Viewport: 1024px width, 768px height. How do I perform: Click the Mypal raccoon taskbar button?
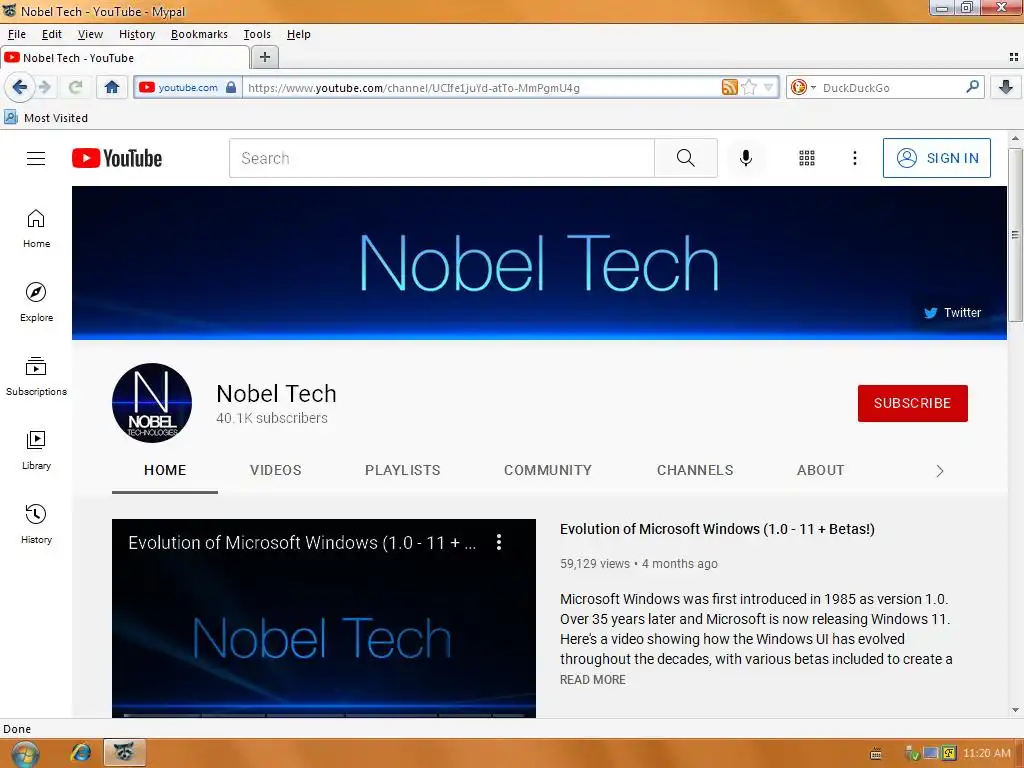(x=124, y=753)
